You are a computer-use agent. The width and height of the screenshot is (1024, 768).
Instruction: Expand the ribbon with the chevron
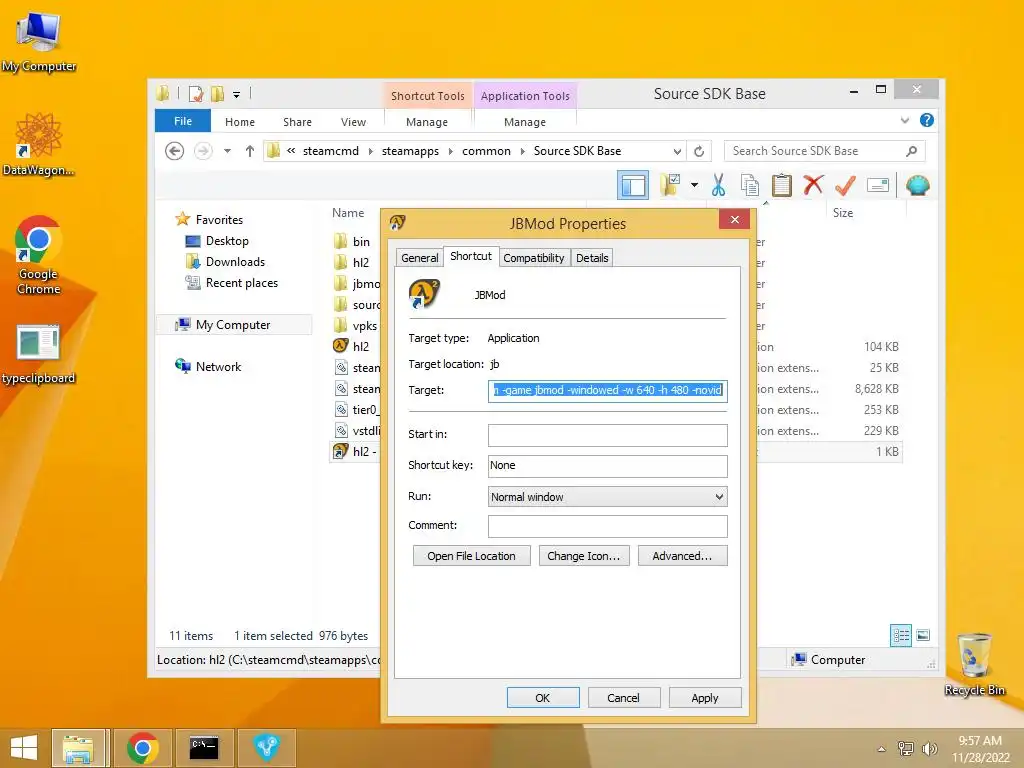tap(904, 120)
